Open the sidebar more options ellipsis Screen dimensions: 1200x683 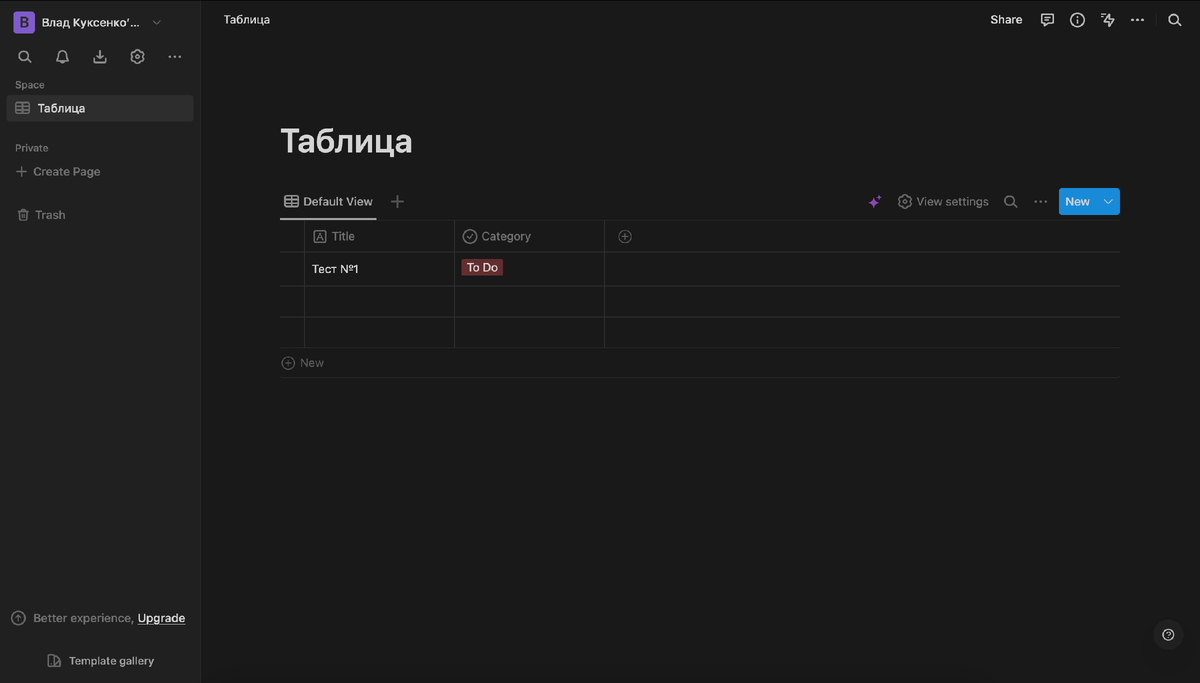175,57
